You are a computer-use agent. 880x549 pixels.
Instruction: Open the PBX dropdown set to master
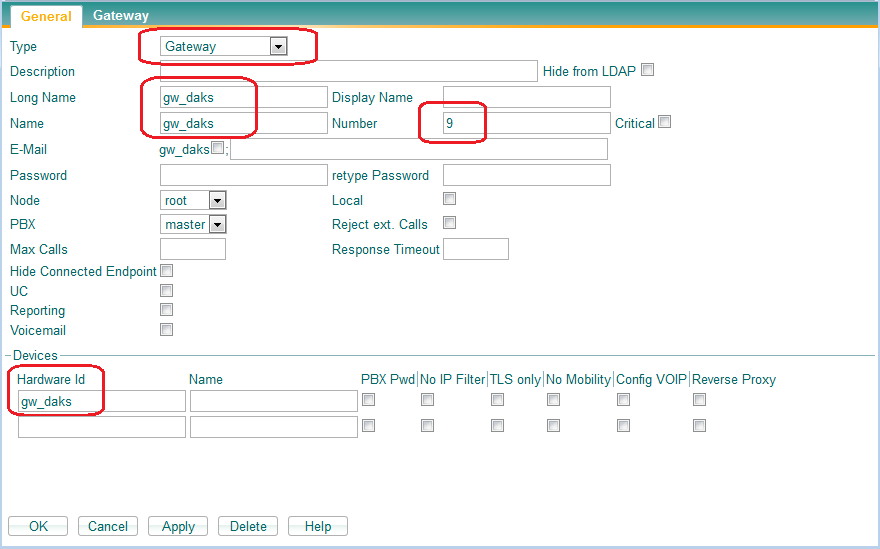(194, 225)
